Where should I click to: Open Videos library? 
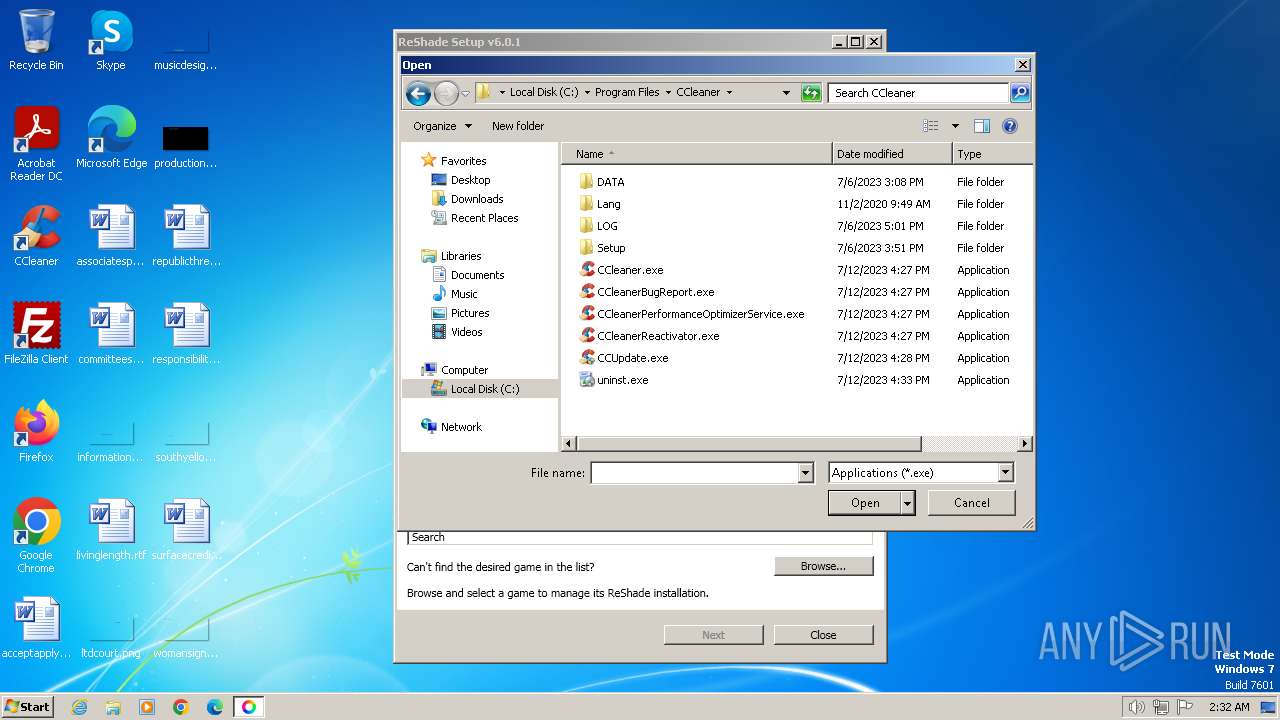466,332
